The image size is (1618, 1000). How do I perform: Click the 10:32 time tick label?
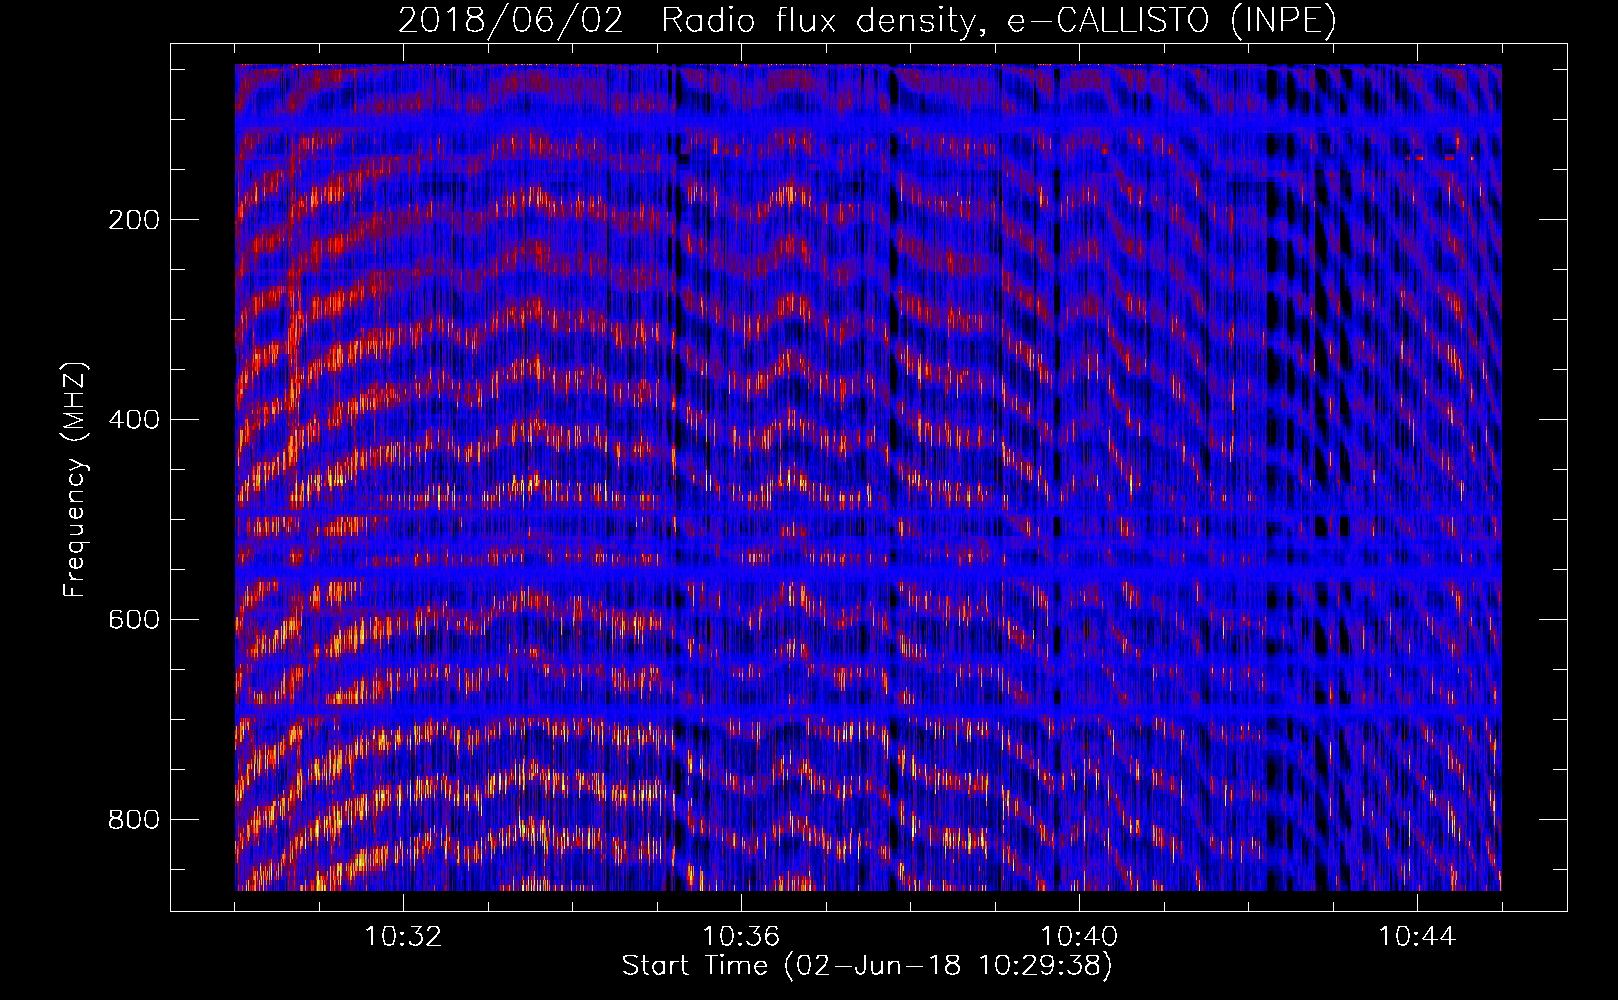(x=403, y=937)
